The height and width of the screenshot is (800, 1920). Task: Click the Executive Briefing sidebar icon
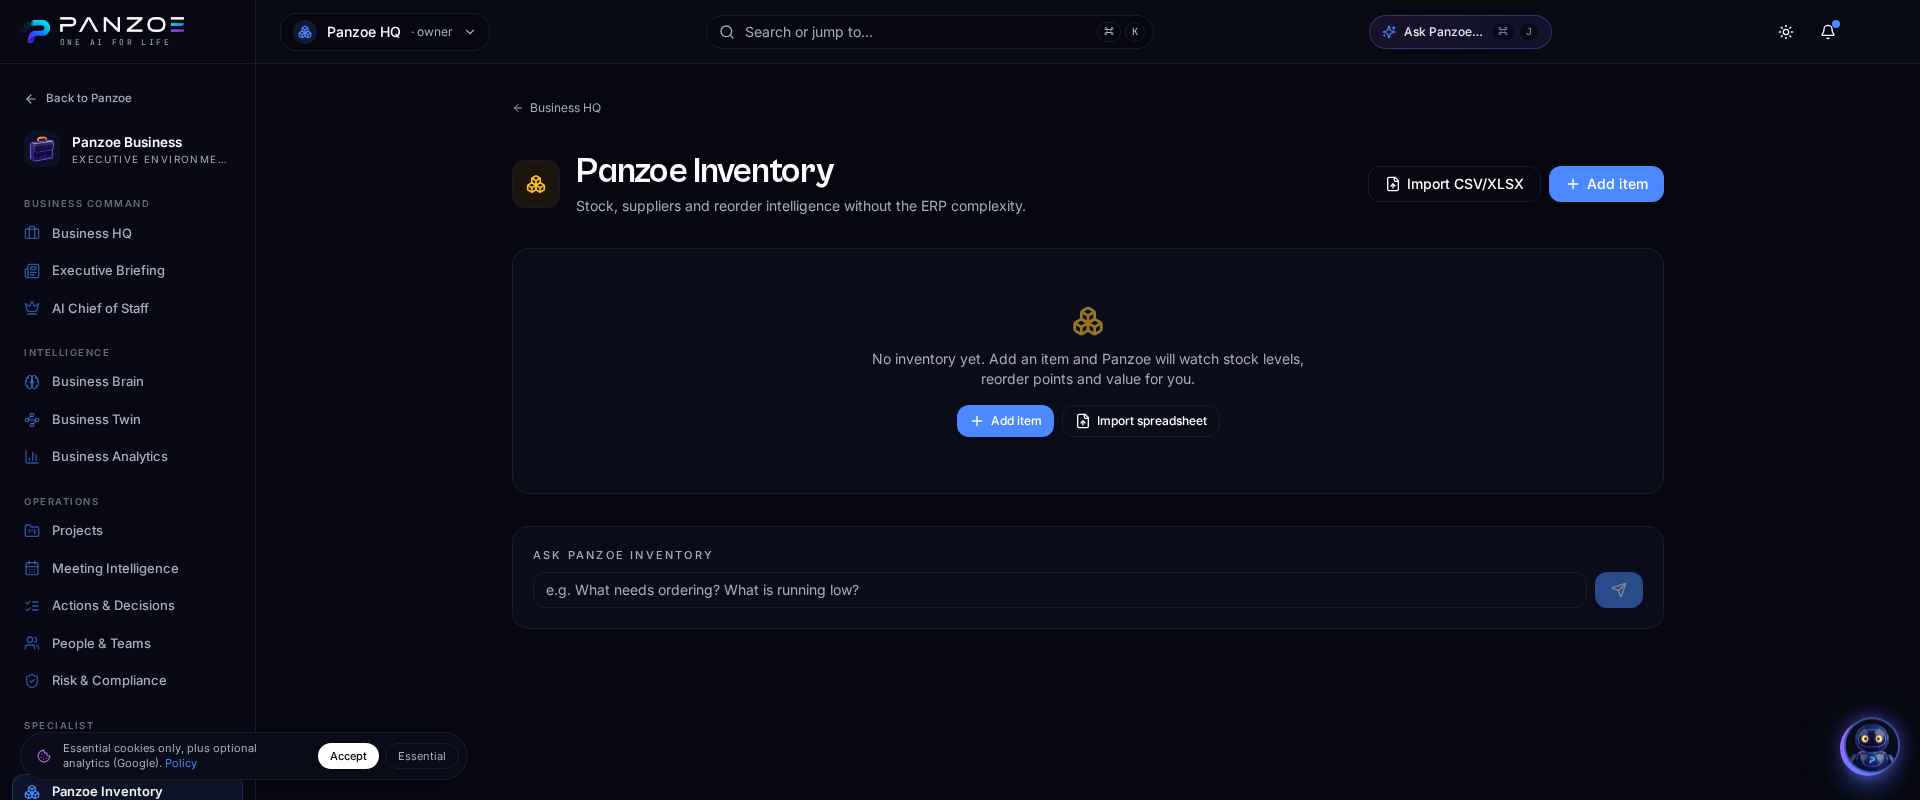pos(32,271)
